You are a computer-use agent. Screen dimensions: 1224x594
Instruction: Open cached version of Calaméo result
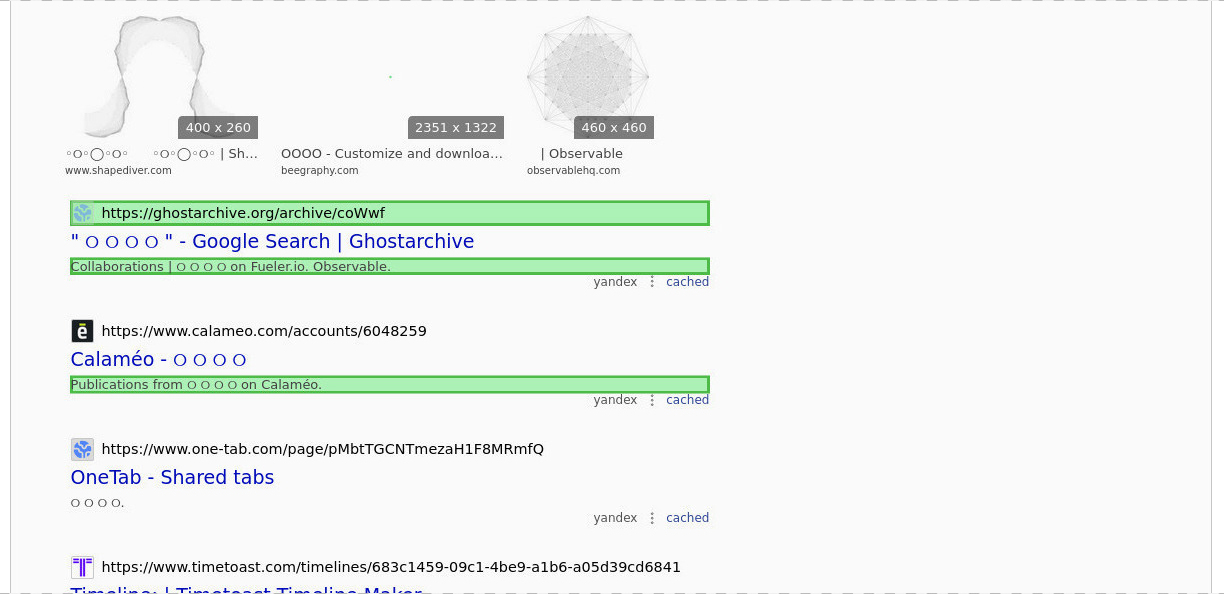coord(687,400)
